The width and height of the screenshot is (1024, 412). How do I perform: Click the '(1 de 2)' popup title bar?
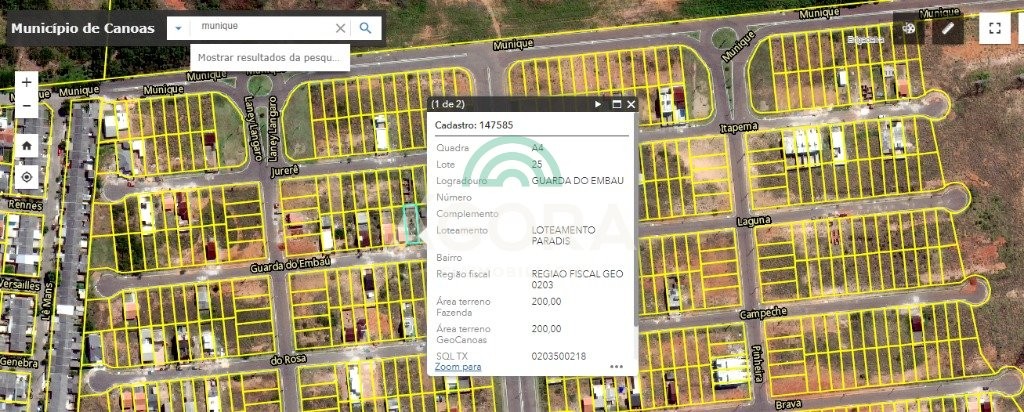[x=500, y=104]
